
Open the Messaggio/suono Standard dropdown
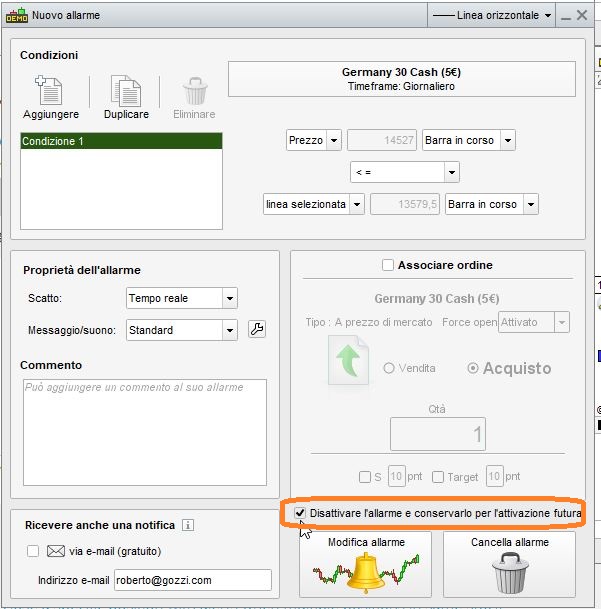coord(181,330)
